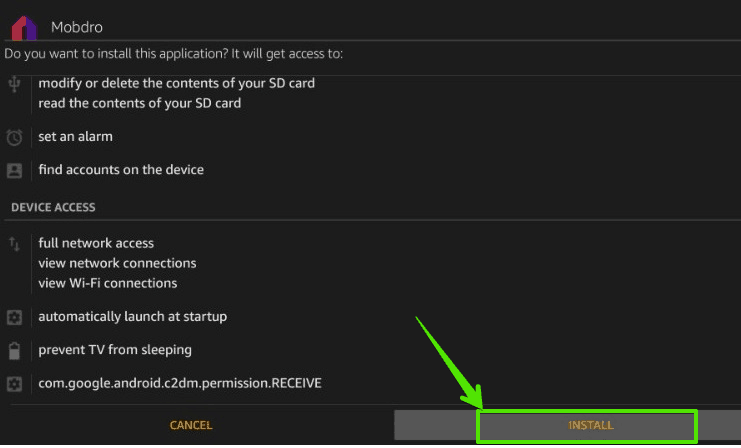
Task: Select 'com.google.android.c2dm.permission.RECEIVE' entry
Action: click(x=180, y=383)
